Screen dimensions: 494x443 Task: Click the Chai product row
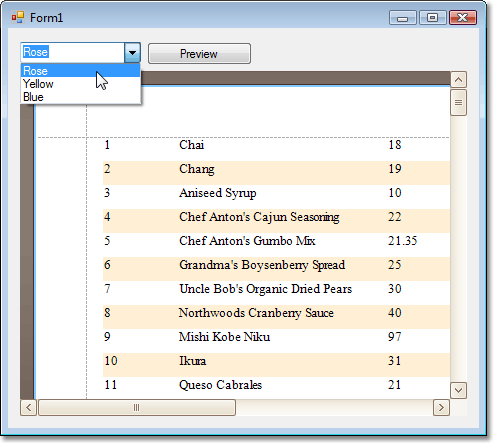[x=276, y=145]
